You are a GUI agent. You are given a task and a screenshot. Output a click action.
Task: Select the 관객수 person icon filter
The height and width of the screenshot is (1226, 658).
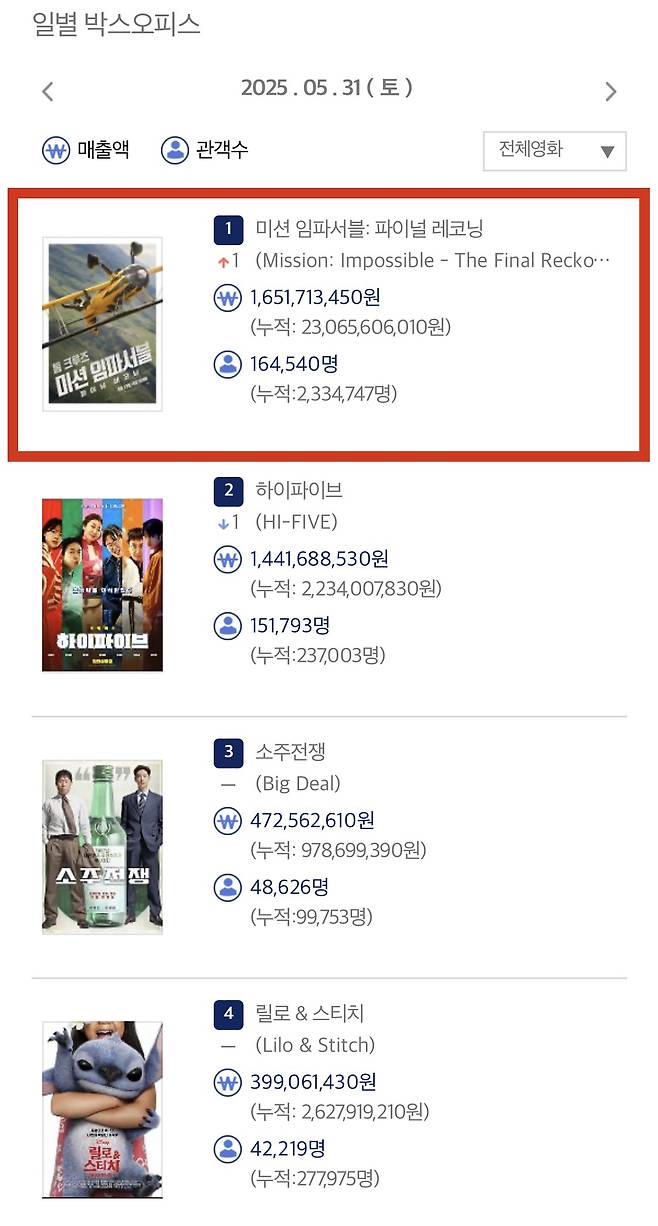(174, 150)
